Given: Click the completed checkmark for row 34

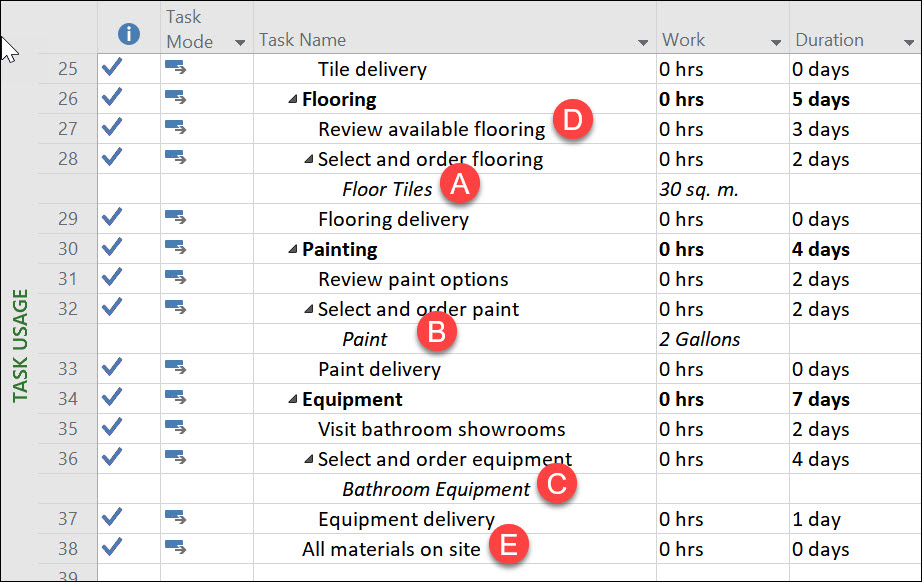Looking at the screenshot, I should pyautogui.click(x=112, y=397).
